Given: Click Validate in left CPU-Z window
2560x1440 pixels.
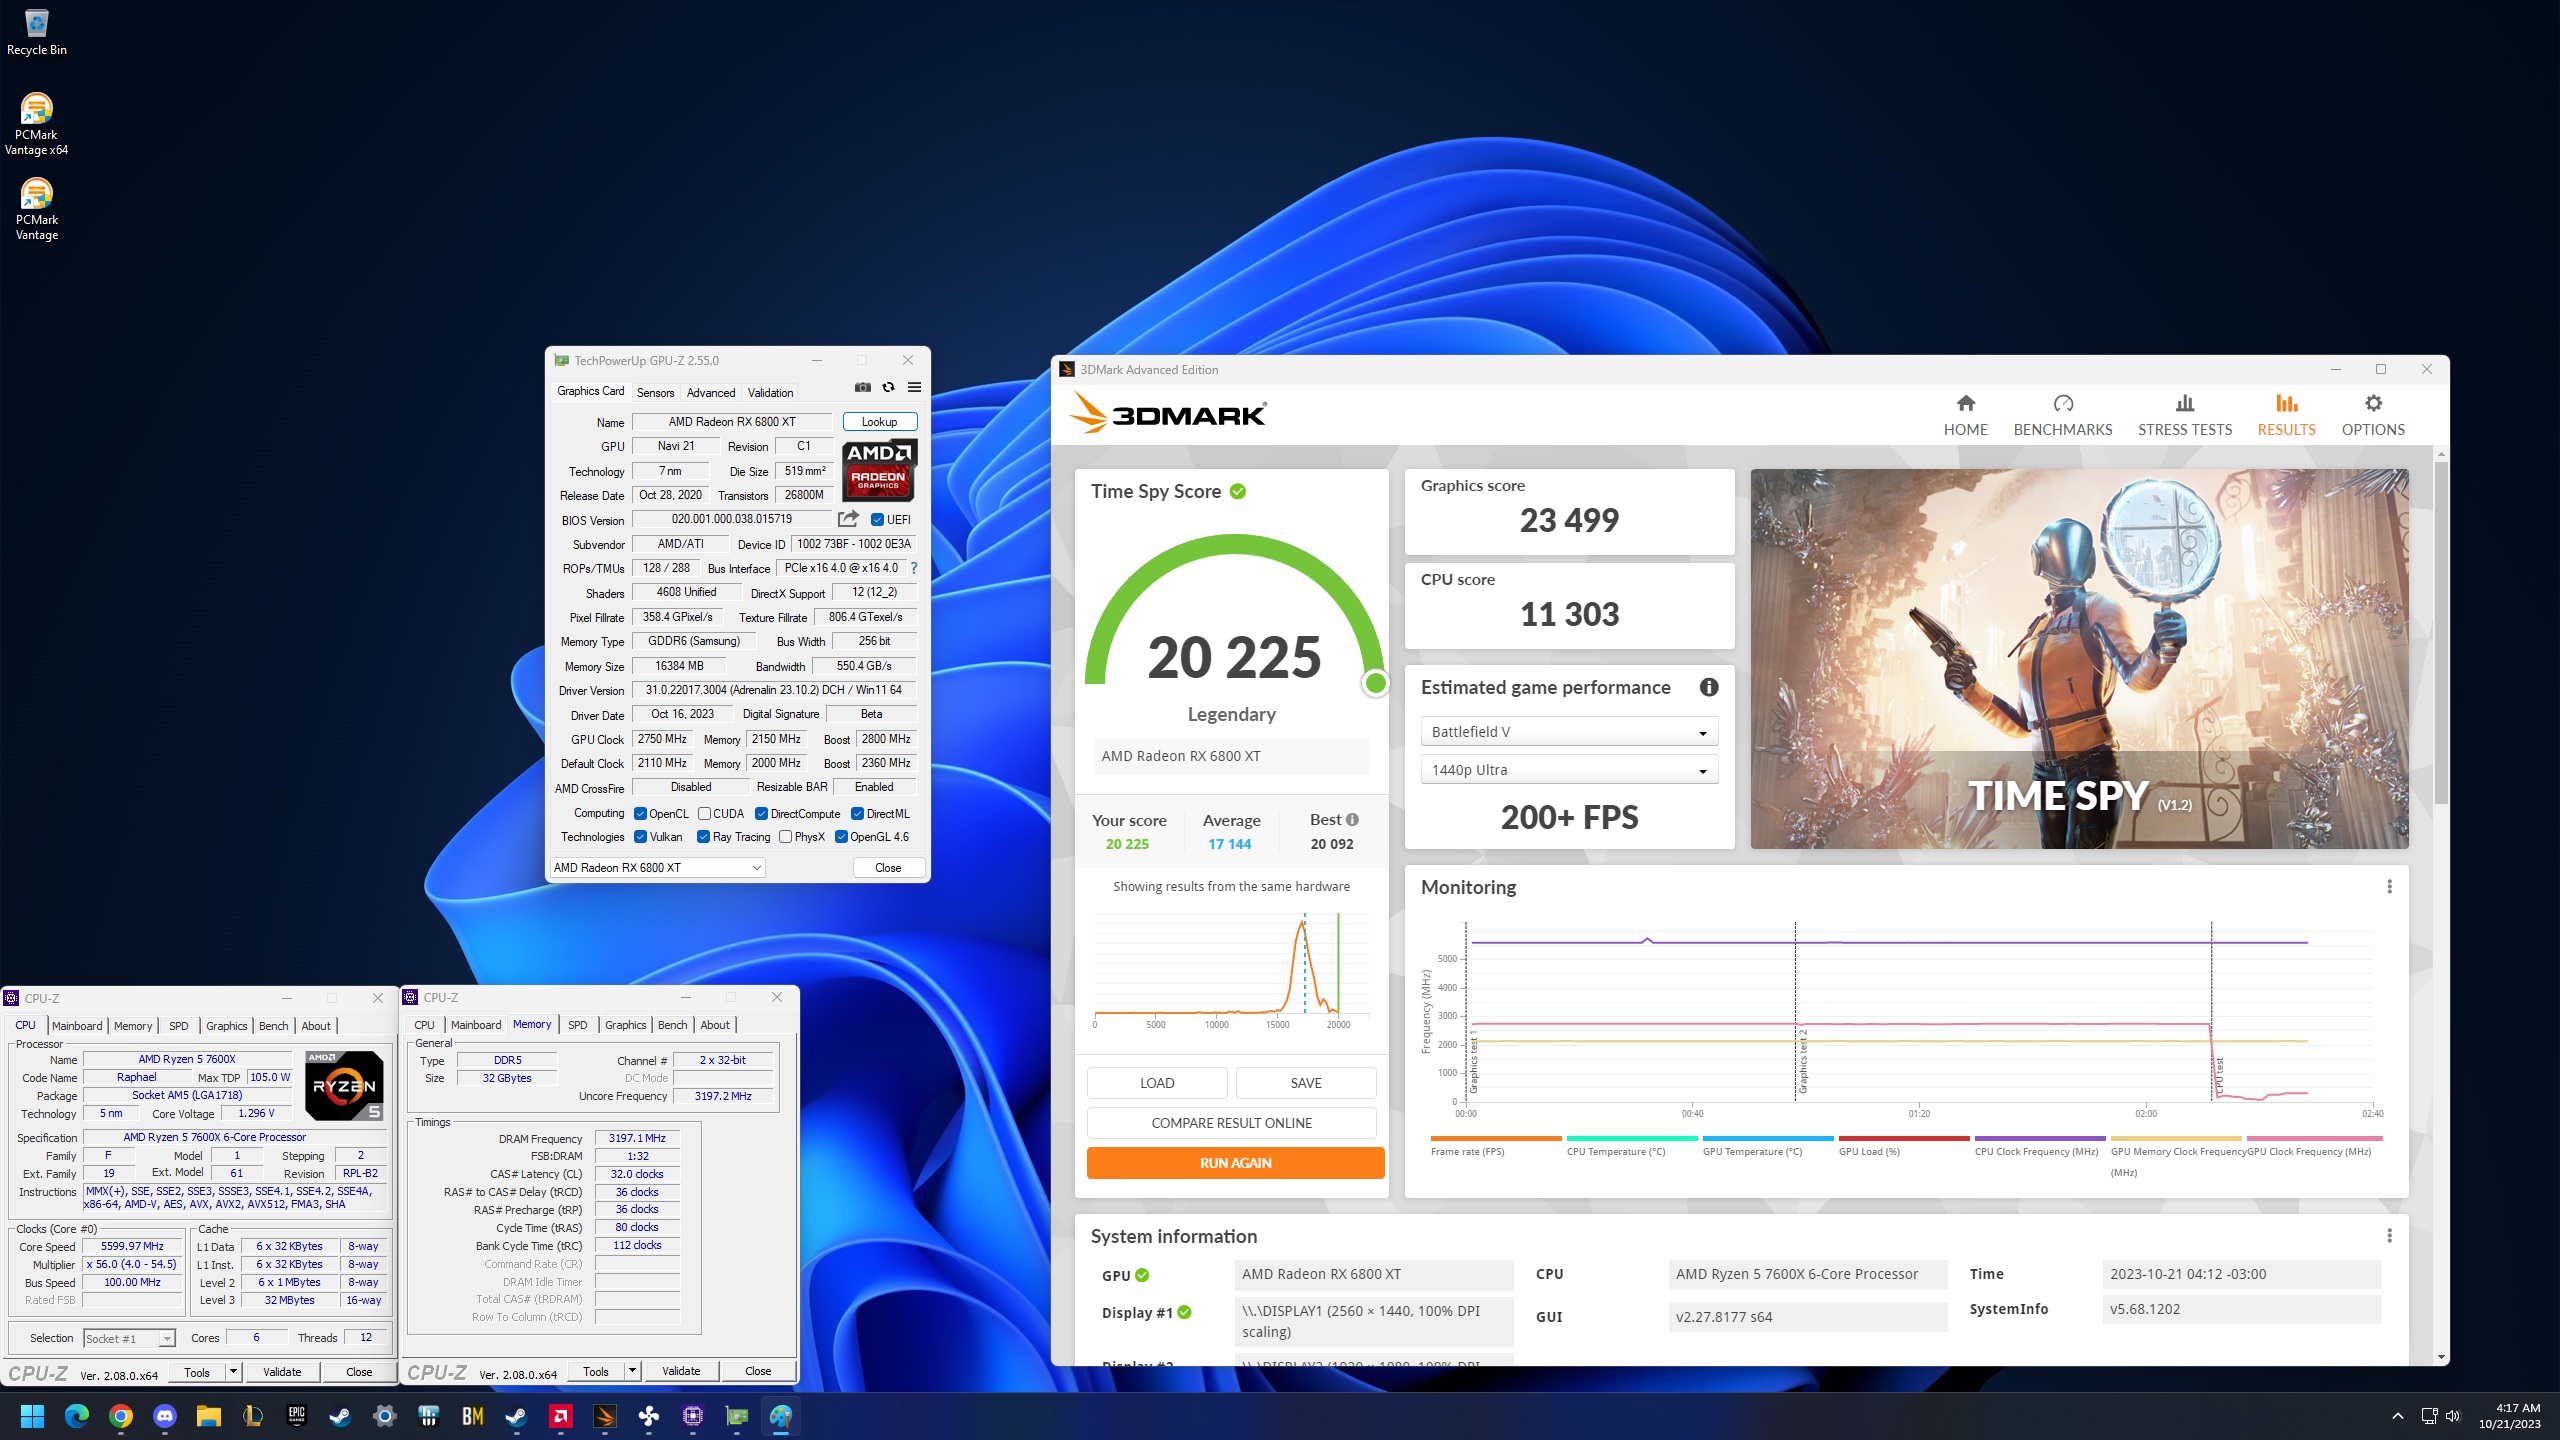Looking at the screenshot, I should click(x=282, y=1372).
